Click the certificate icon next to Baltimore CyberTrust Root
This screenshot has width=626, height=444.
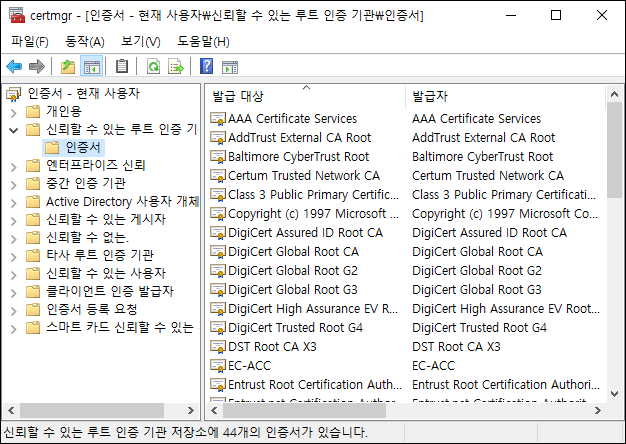pos(218,157)
